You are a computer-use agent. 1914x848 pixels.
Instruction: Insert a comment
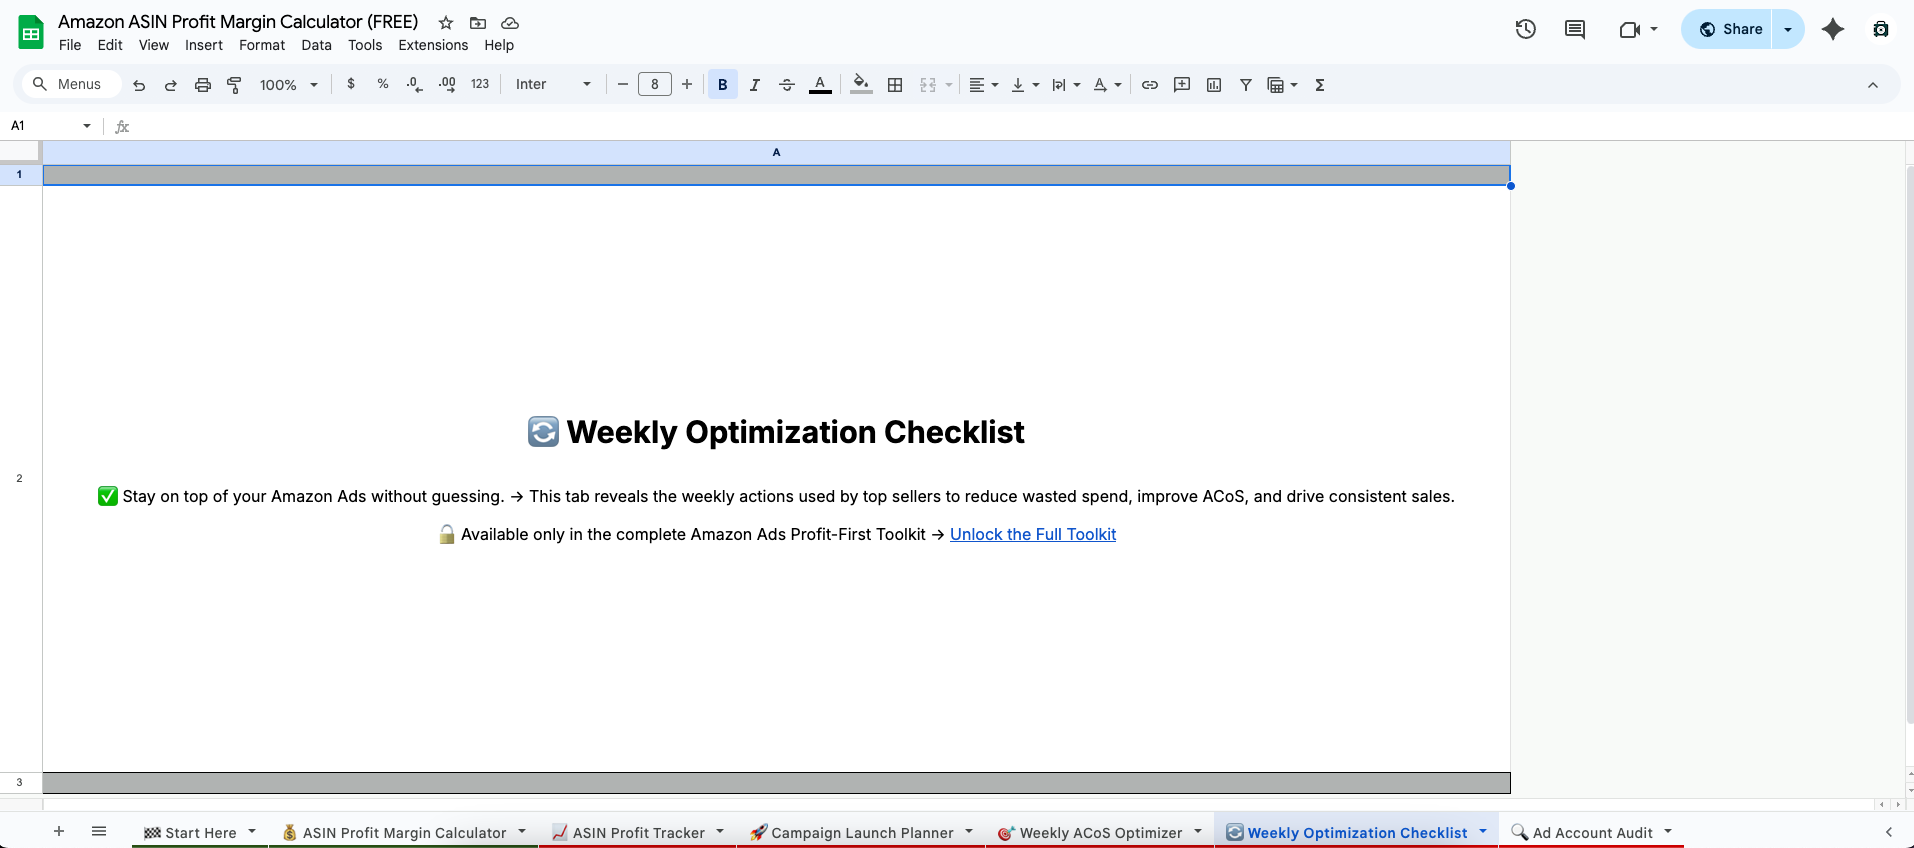coord(1182,85)
